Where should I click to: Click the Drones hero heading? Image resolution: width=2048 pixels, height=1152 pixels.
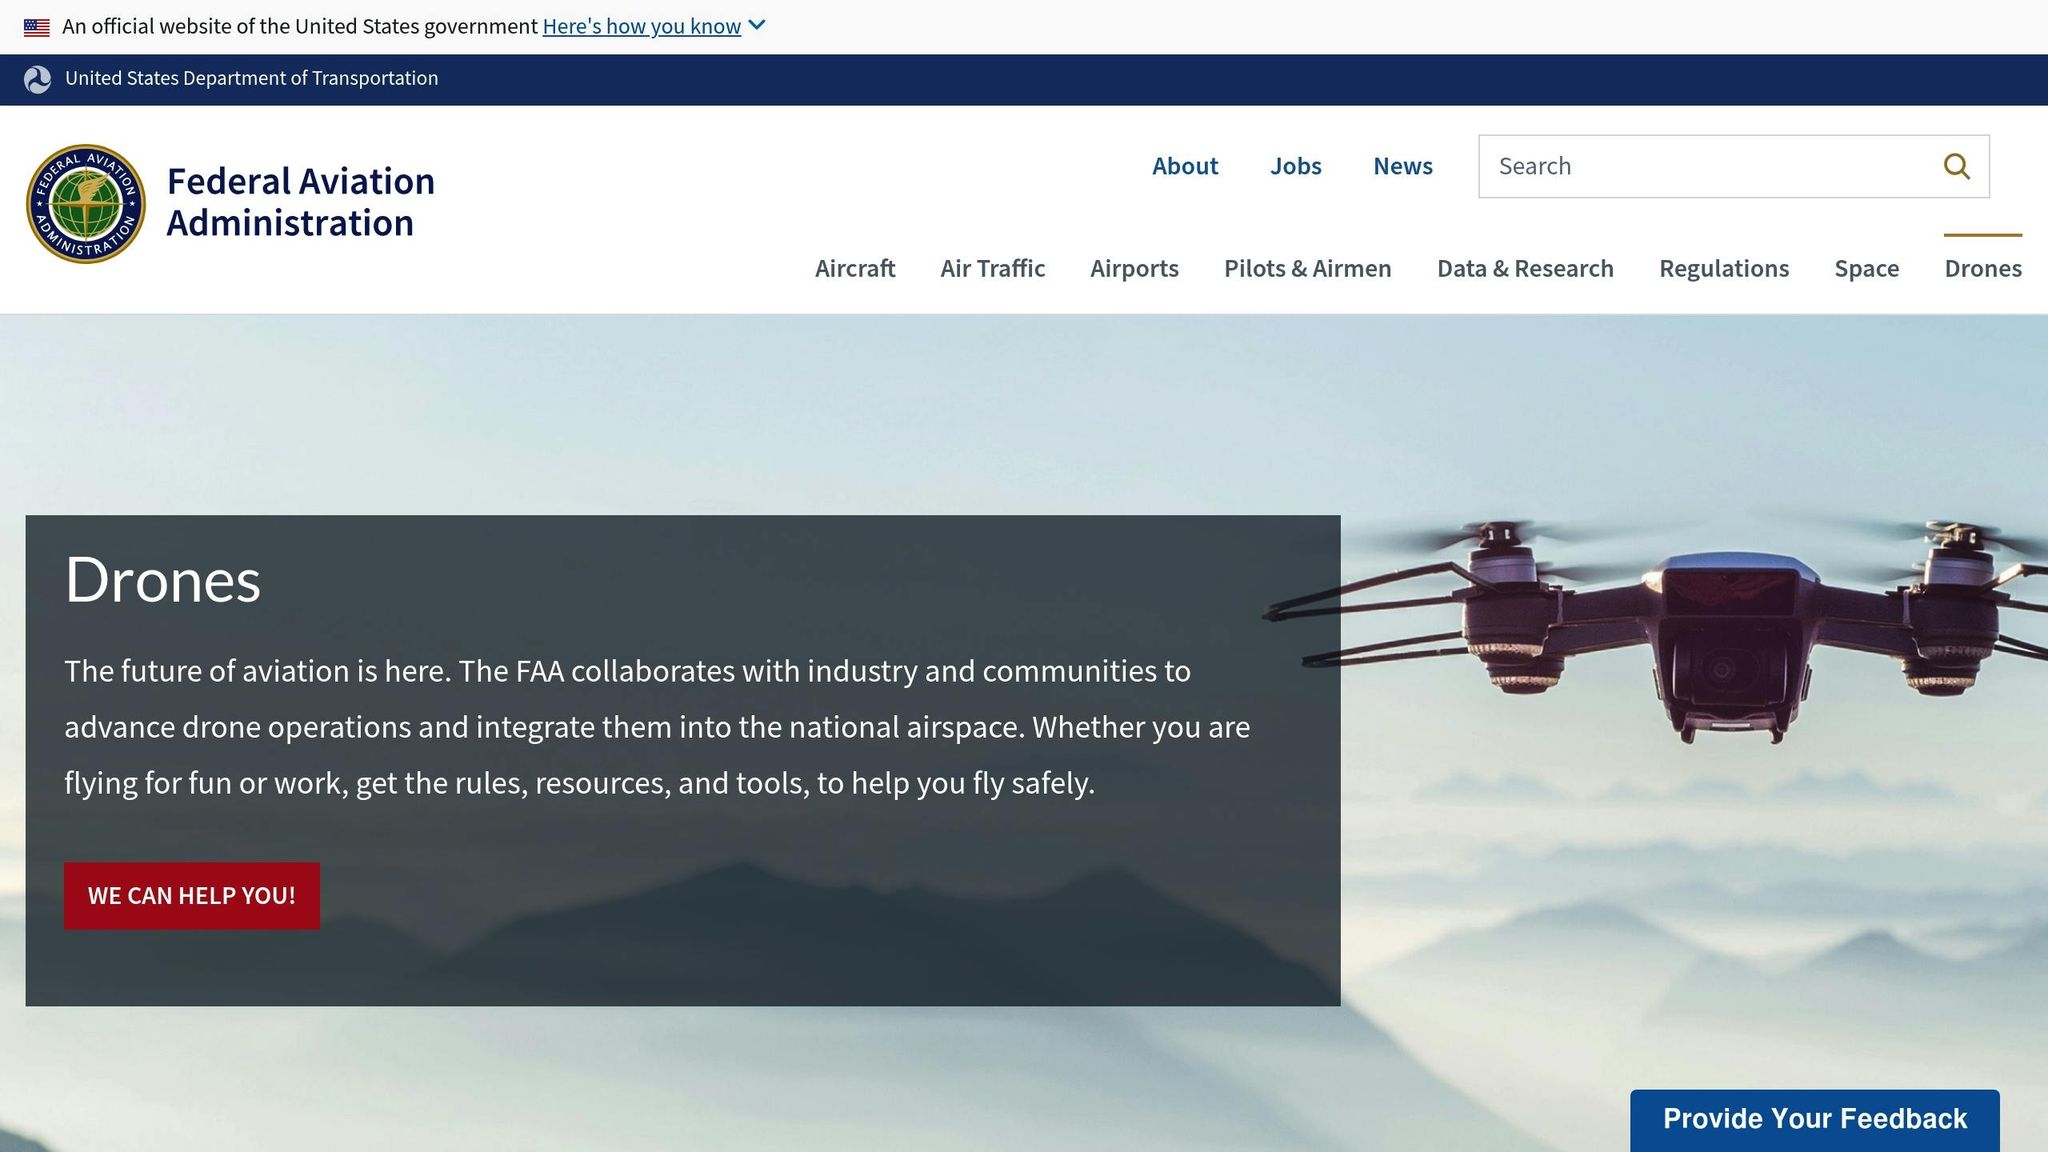[163, 580]
